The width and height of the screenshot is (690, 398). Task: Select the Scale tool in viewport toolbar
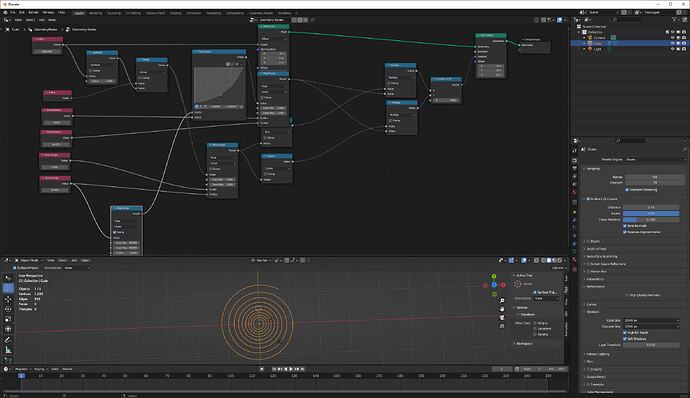(8, 319)
